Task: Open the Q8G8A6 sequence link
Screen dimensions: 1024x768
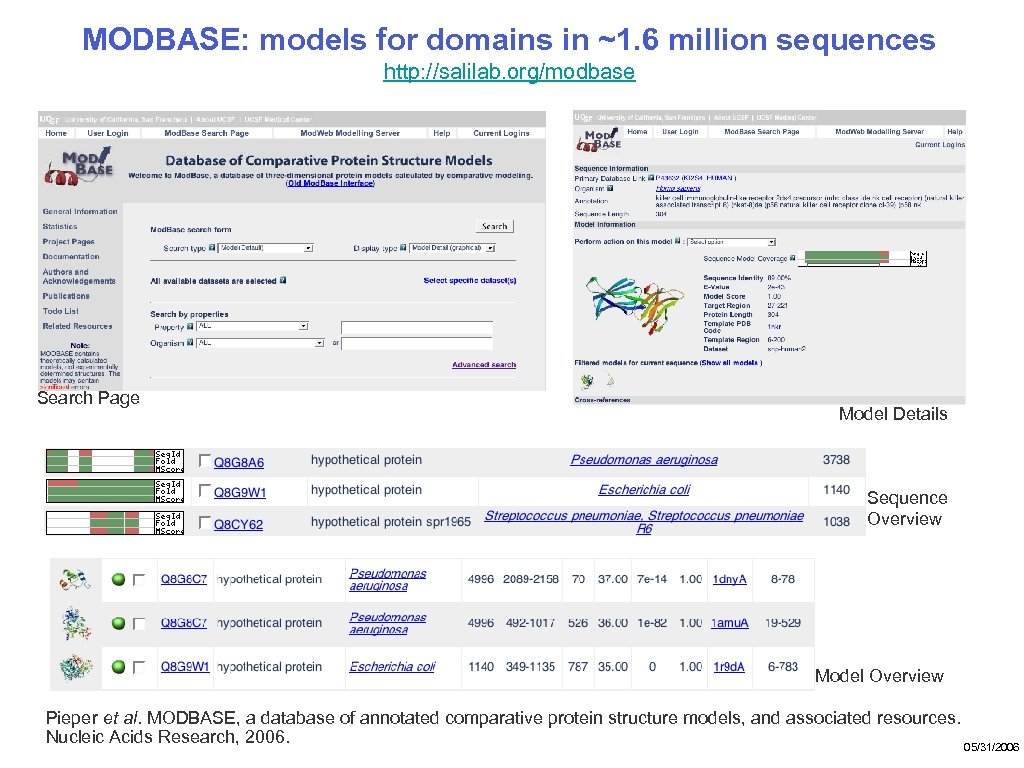Action: click(x=239, y=462)
